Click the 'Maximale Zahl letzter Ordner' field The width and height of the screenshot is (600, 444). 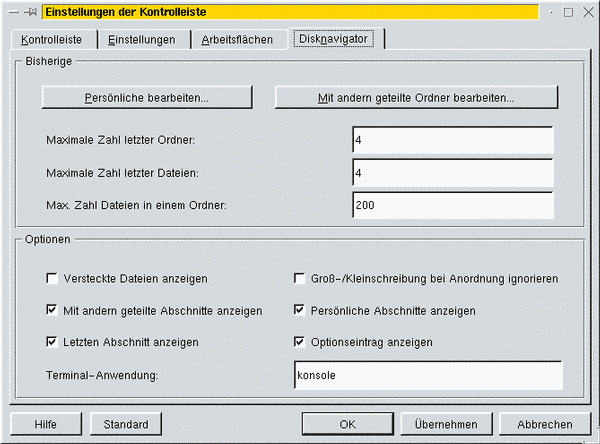coord(452,140)
